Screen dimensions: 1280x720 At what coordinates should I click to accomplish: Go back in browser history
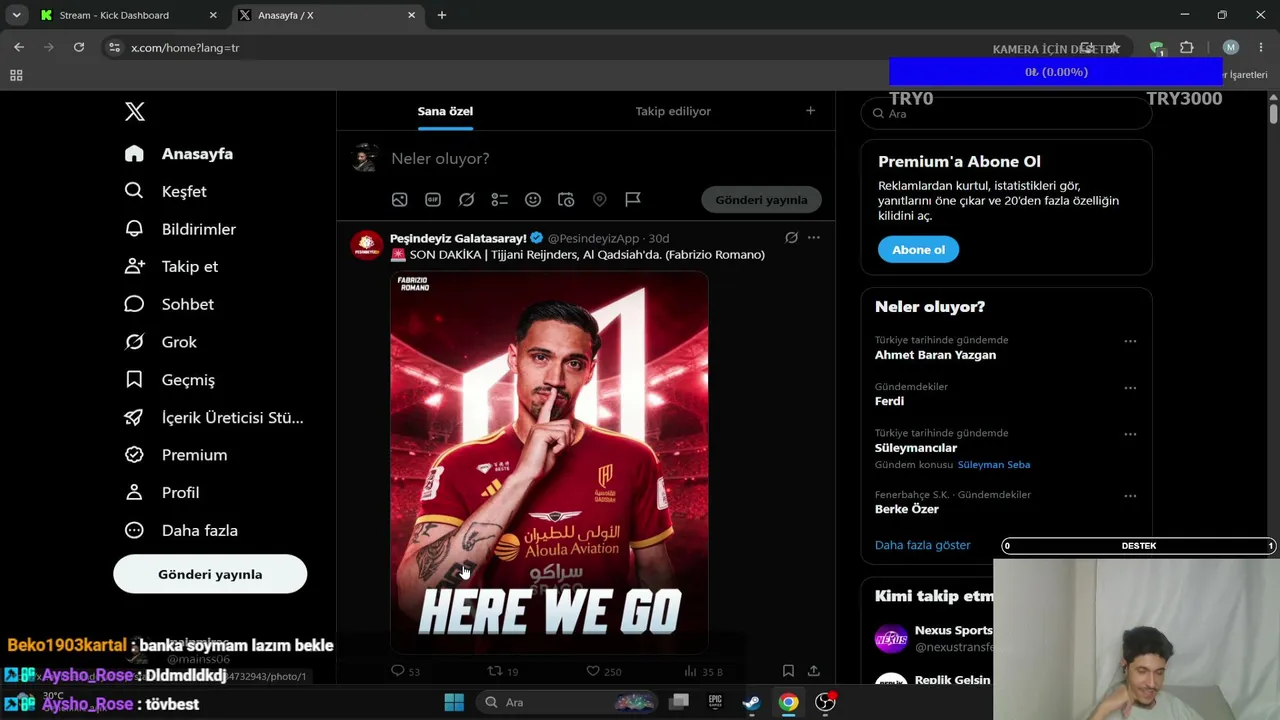pos(19,47)
